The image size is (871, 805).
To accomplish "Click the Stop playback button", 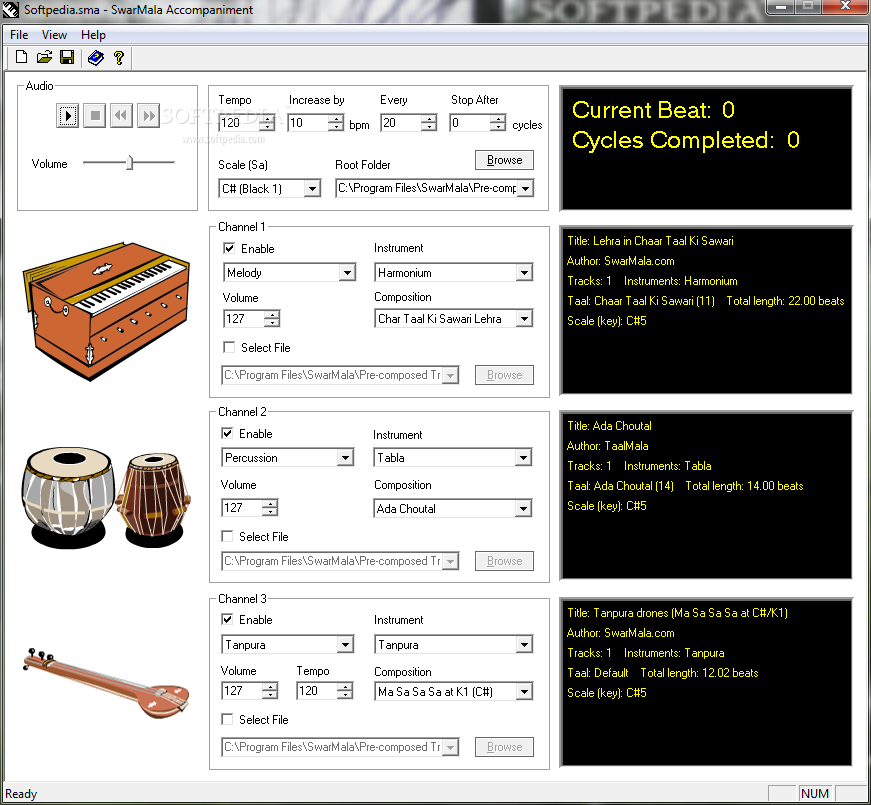I will point(94,116).
